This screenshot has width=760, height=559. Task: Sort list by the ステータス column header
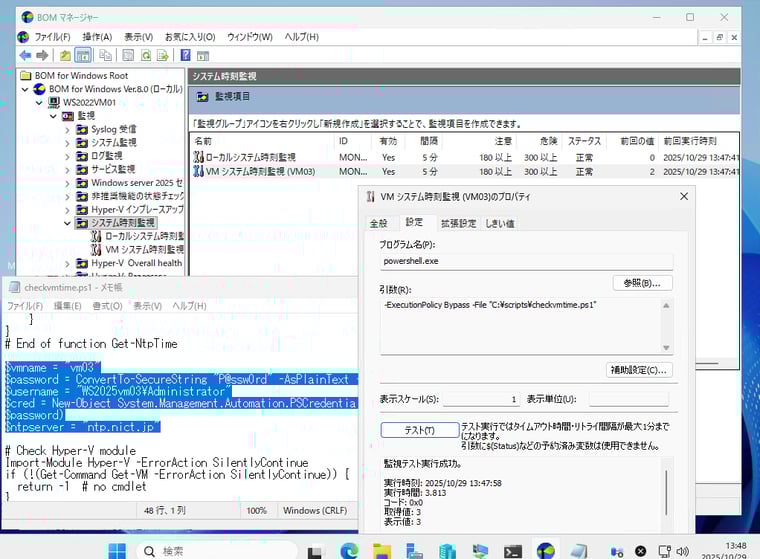tap(584, 141)
